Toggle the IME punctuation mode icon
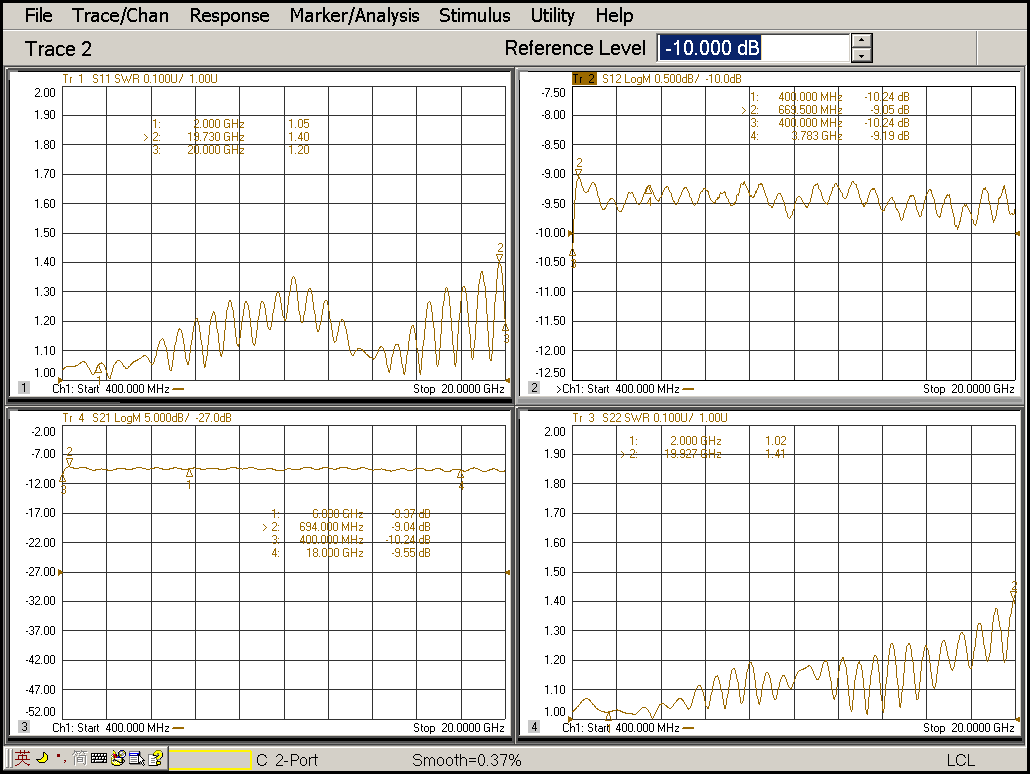Screen dimensions: 1030x774 60,758
